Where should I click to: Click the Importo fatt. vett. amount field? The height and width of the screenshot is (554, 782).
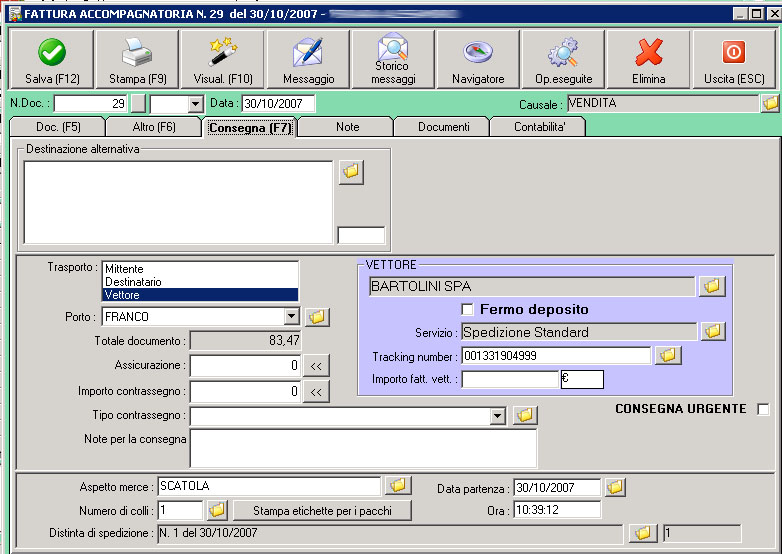pyautogui.click(x=510, y=379)
